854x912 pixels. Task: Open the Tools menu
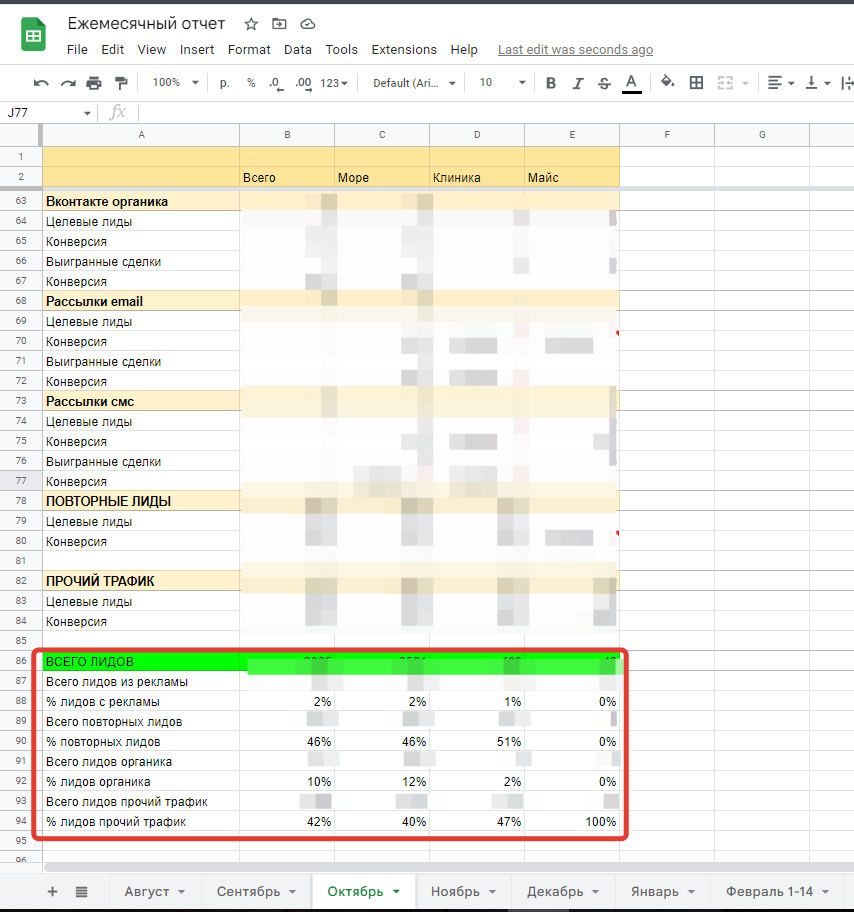pos(341,50)
